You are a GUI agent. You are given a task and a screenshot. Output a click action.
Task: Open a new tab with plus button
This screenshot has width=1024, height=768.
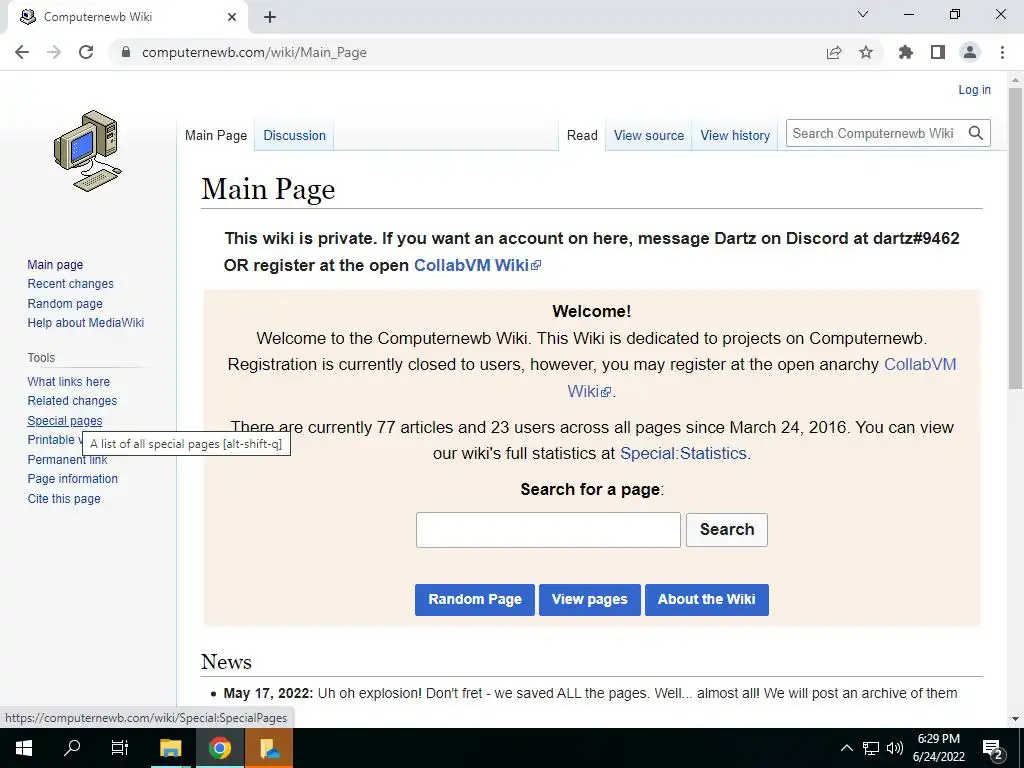point(270,17)
